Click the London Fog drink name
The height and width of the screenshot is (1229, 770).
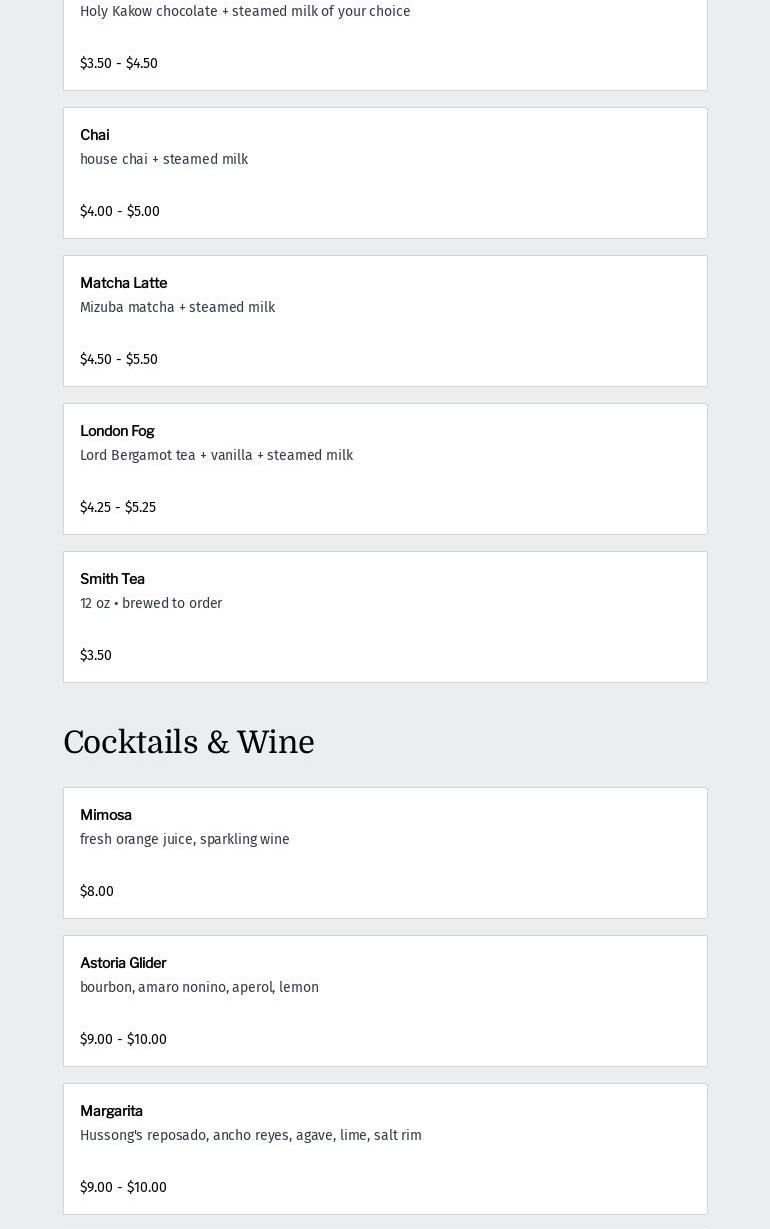117,431
